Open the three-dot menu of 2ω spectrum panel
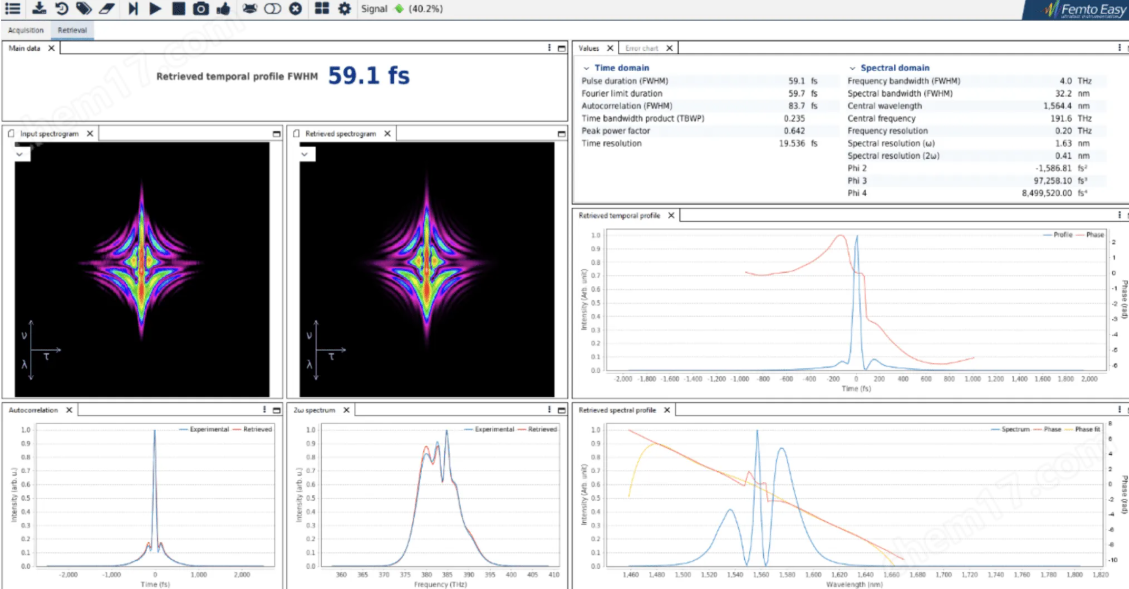Viewport: 1129px width, 589px height. 549,410
